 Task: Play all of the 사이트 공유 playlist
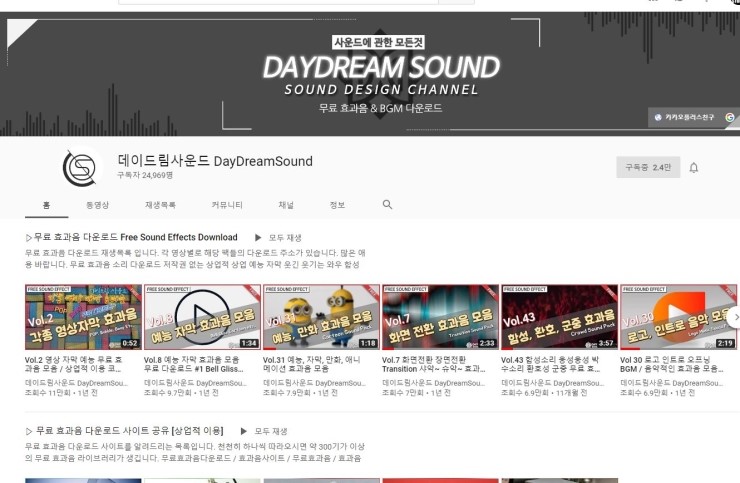tap(264, 431)
